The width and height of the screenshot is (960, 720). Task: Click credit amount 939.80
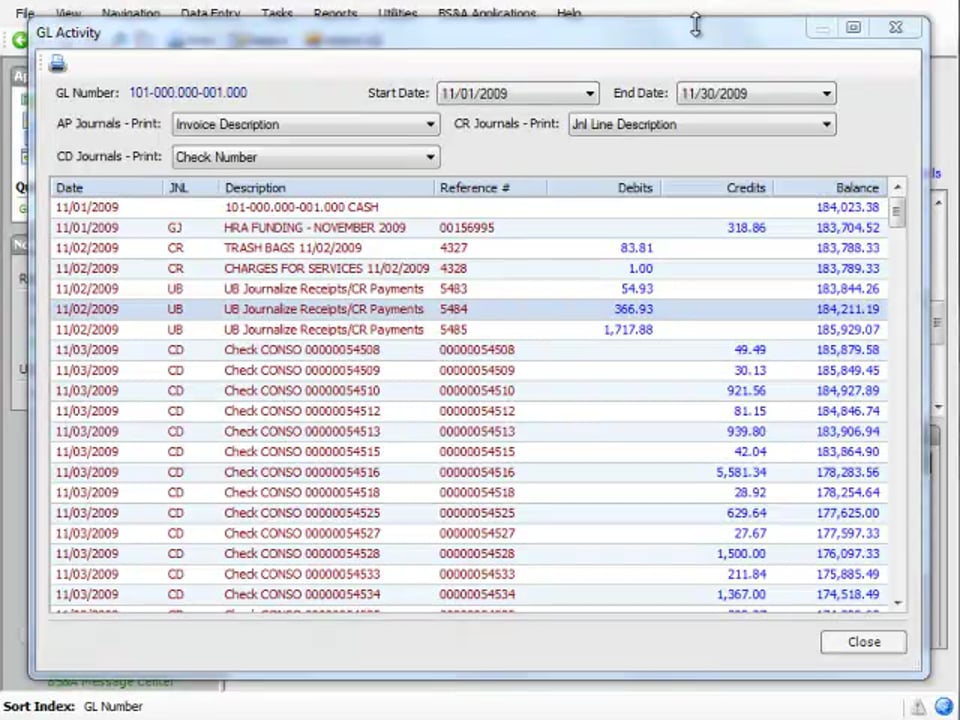[x=746, y=432]
